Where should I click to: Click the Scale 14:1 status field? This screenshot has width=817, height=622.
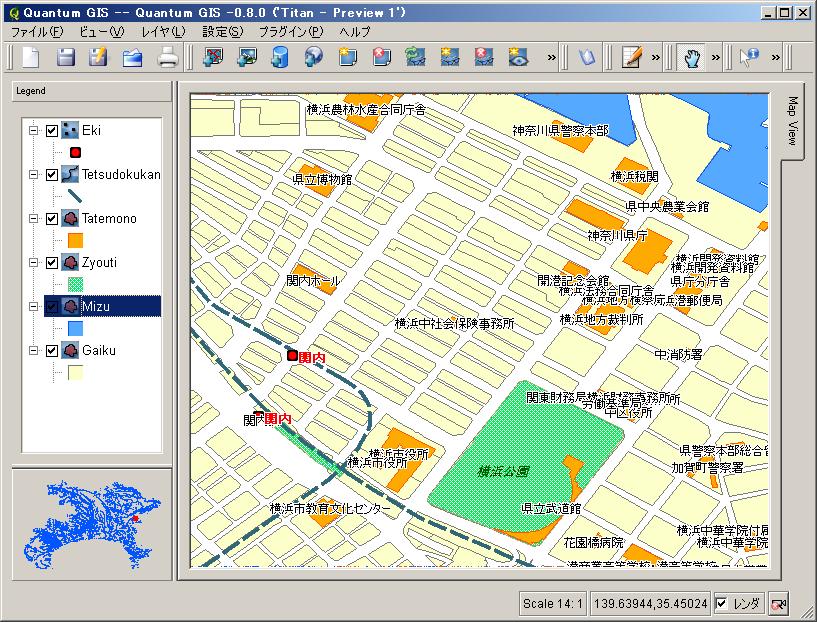pyautogui.click(x=552, y=604)
